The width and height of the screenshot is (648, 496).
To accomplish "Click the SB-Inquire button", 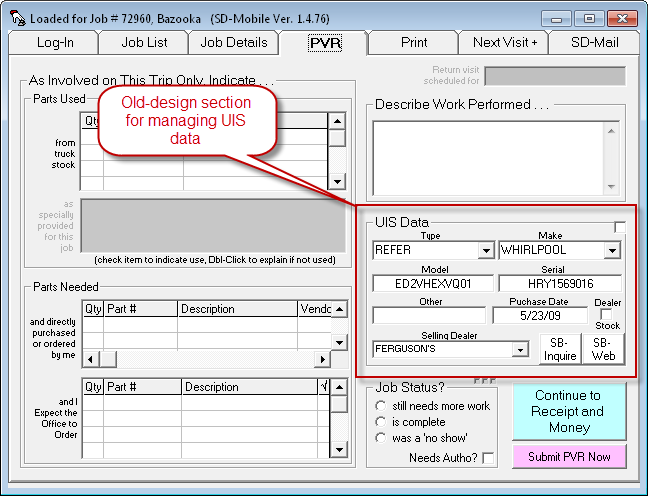I will click(560, 349).
